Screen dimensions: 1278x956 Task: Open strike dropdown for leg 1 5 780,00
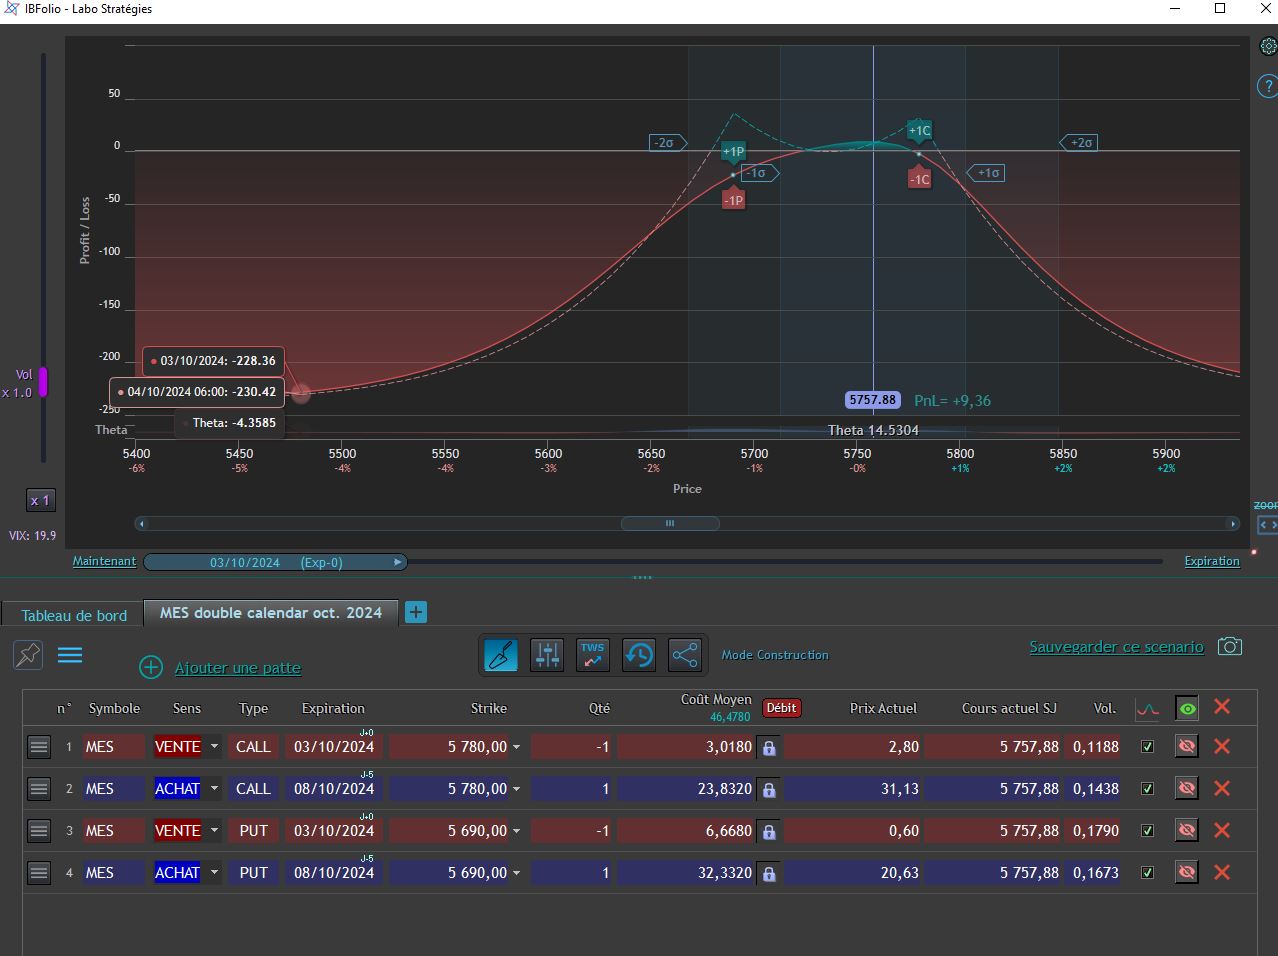coord(517,747)
